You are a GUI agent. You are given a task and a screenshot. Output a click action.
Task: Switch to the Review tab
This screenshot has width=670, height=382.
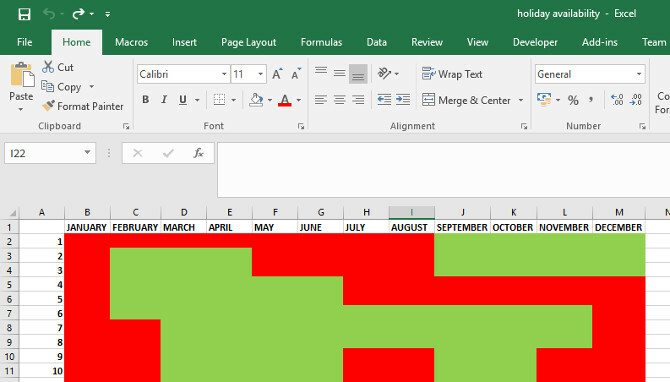coord(427,42)
